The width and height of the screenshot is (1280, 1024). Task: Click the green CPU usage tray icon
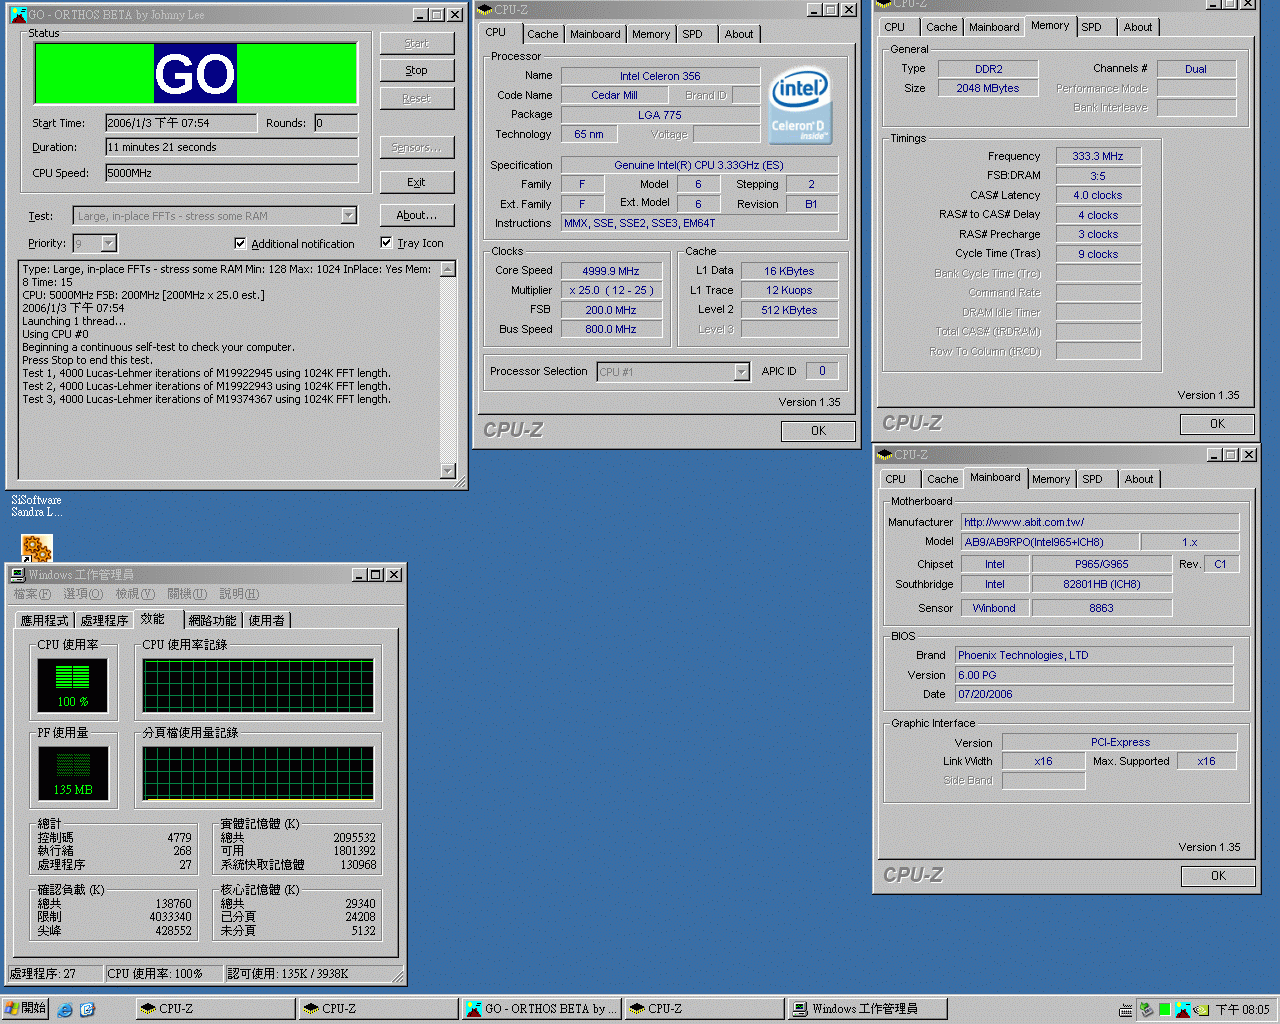pyautogui.click(x=1164, y=1010)
